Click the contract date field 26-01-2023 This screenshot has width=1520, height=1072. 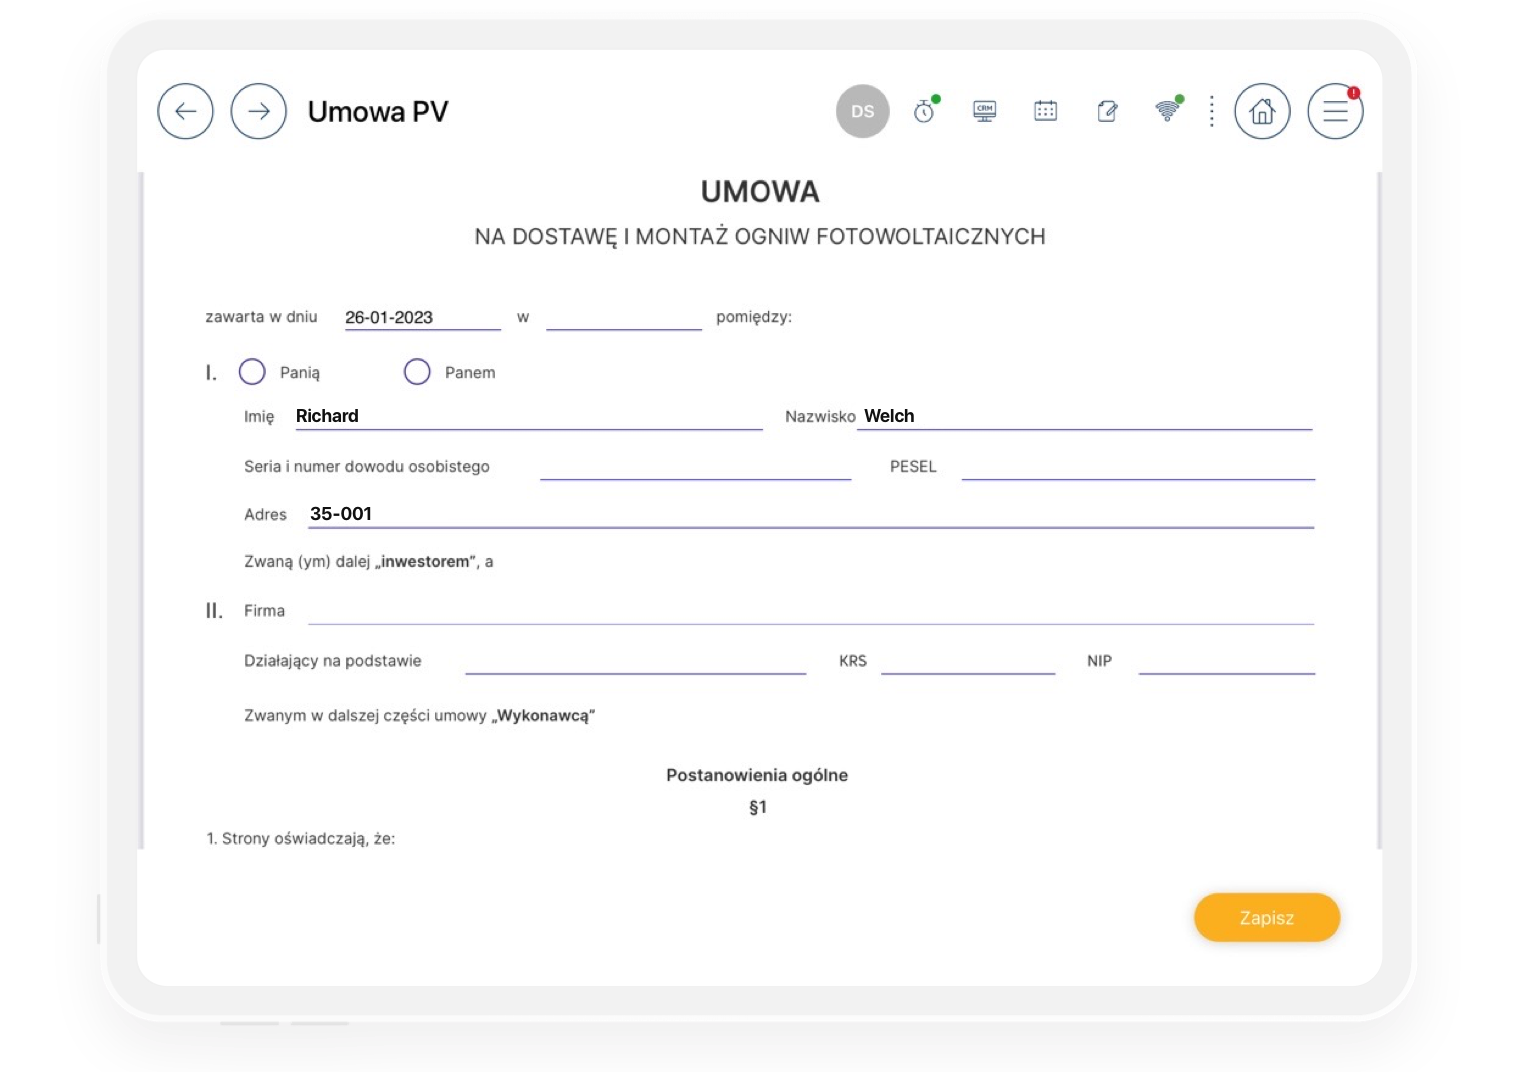click(422, 318)
